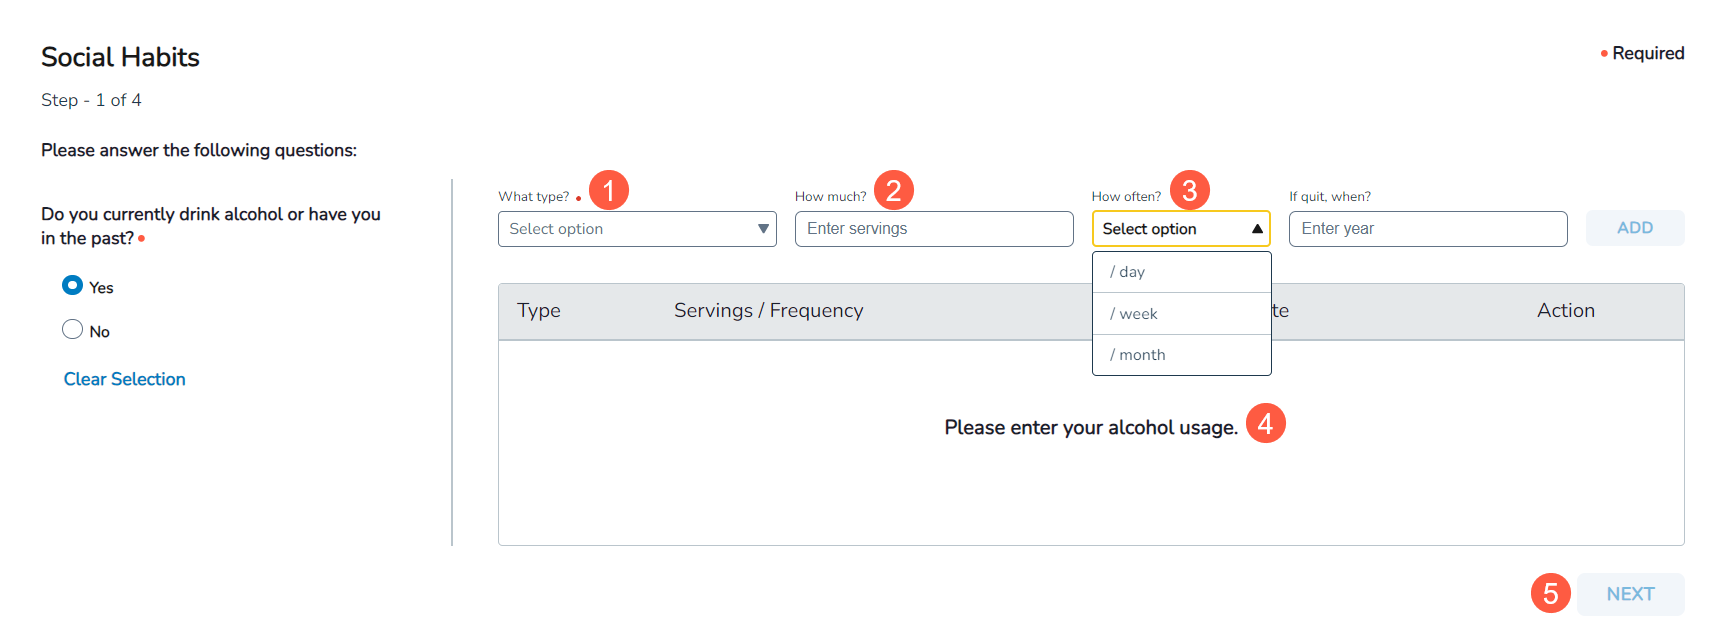
Task: Choose the / week option
Action: pos(1181,314)
